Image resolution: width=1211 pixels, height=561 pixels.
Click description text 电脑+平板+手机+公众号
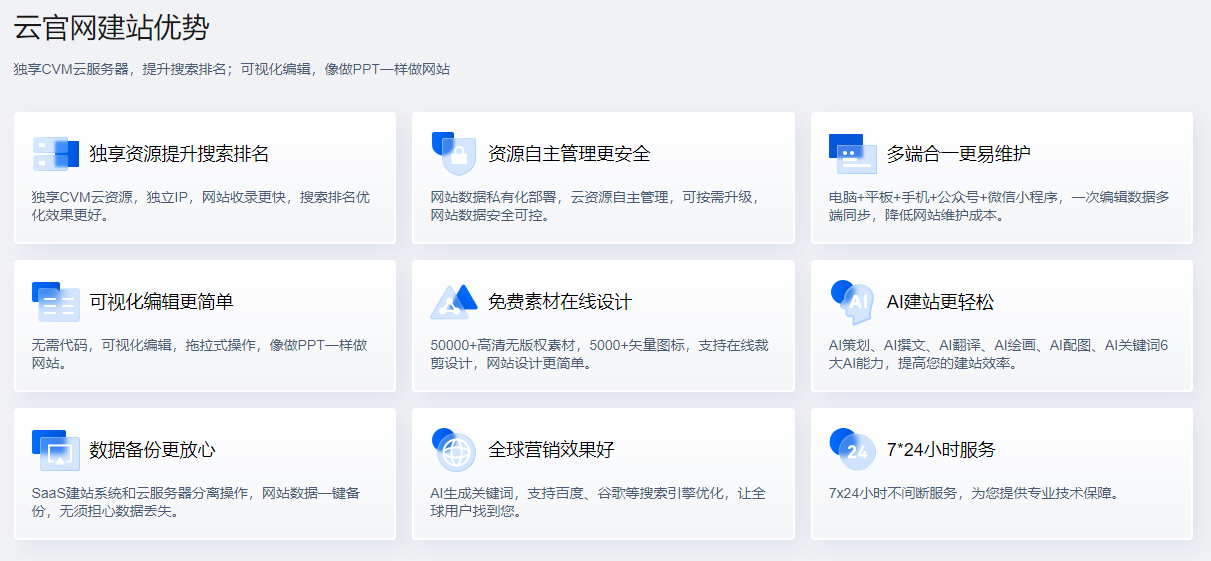click(999, 206)
